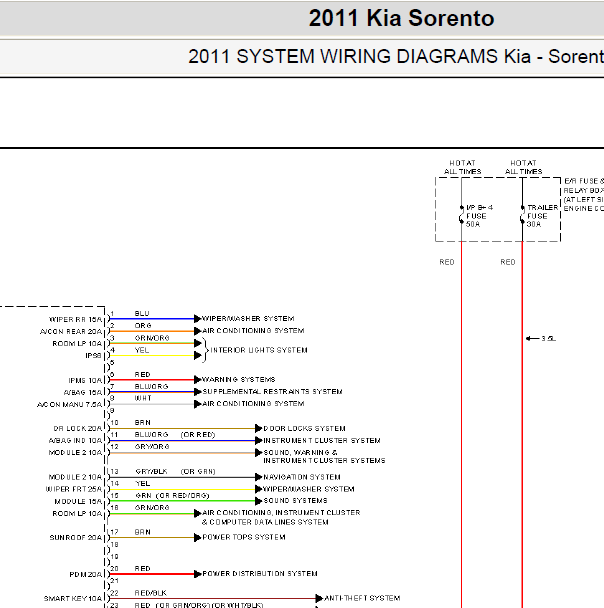Image resolution: width=604 pixels, height=608 pixels.
Task: Click the 'IPMS 10A' fuse label
Action: [x=85, y=380]
